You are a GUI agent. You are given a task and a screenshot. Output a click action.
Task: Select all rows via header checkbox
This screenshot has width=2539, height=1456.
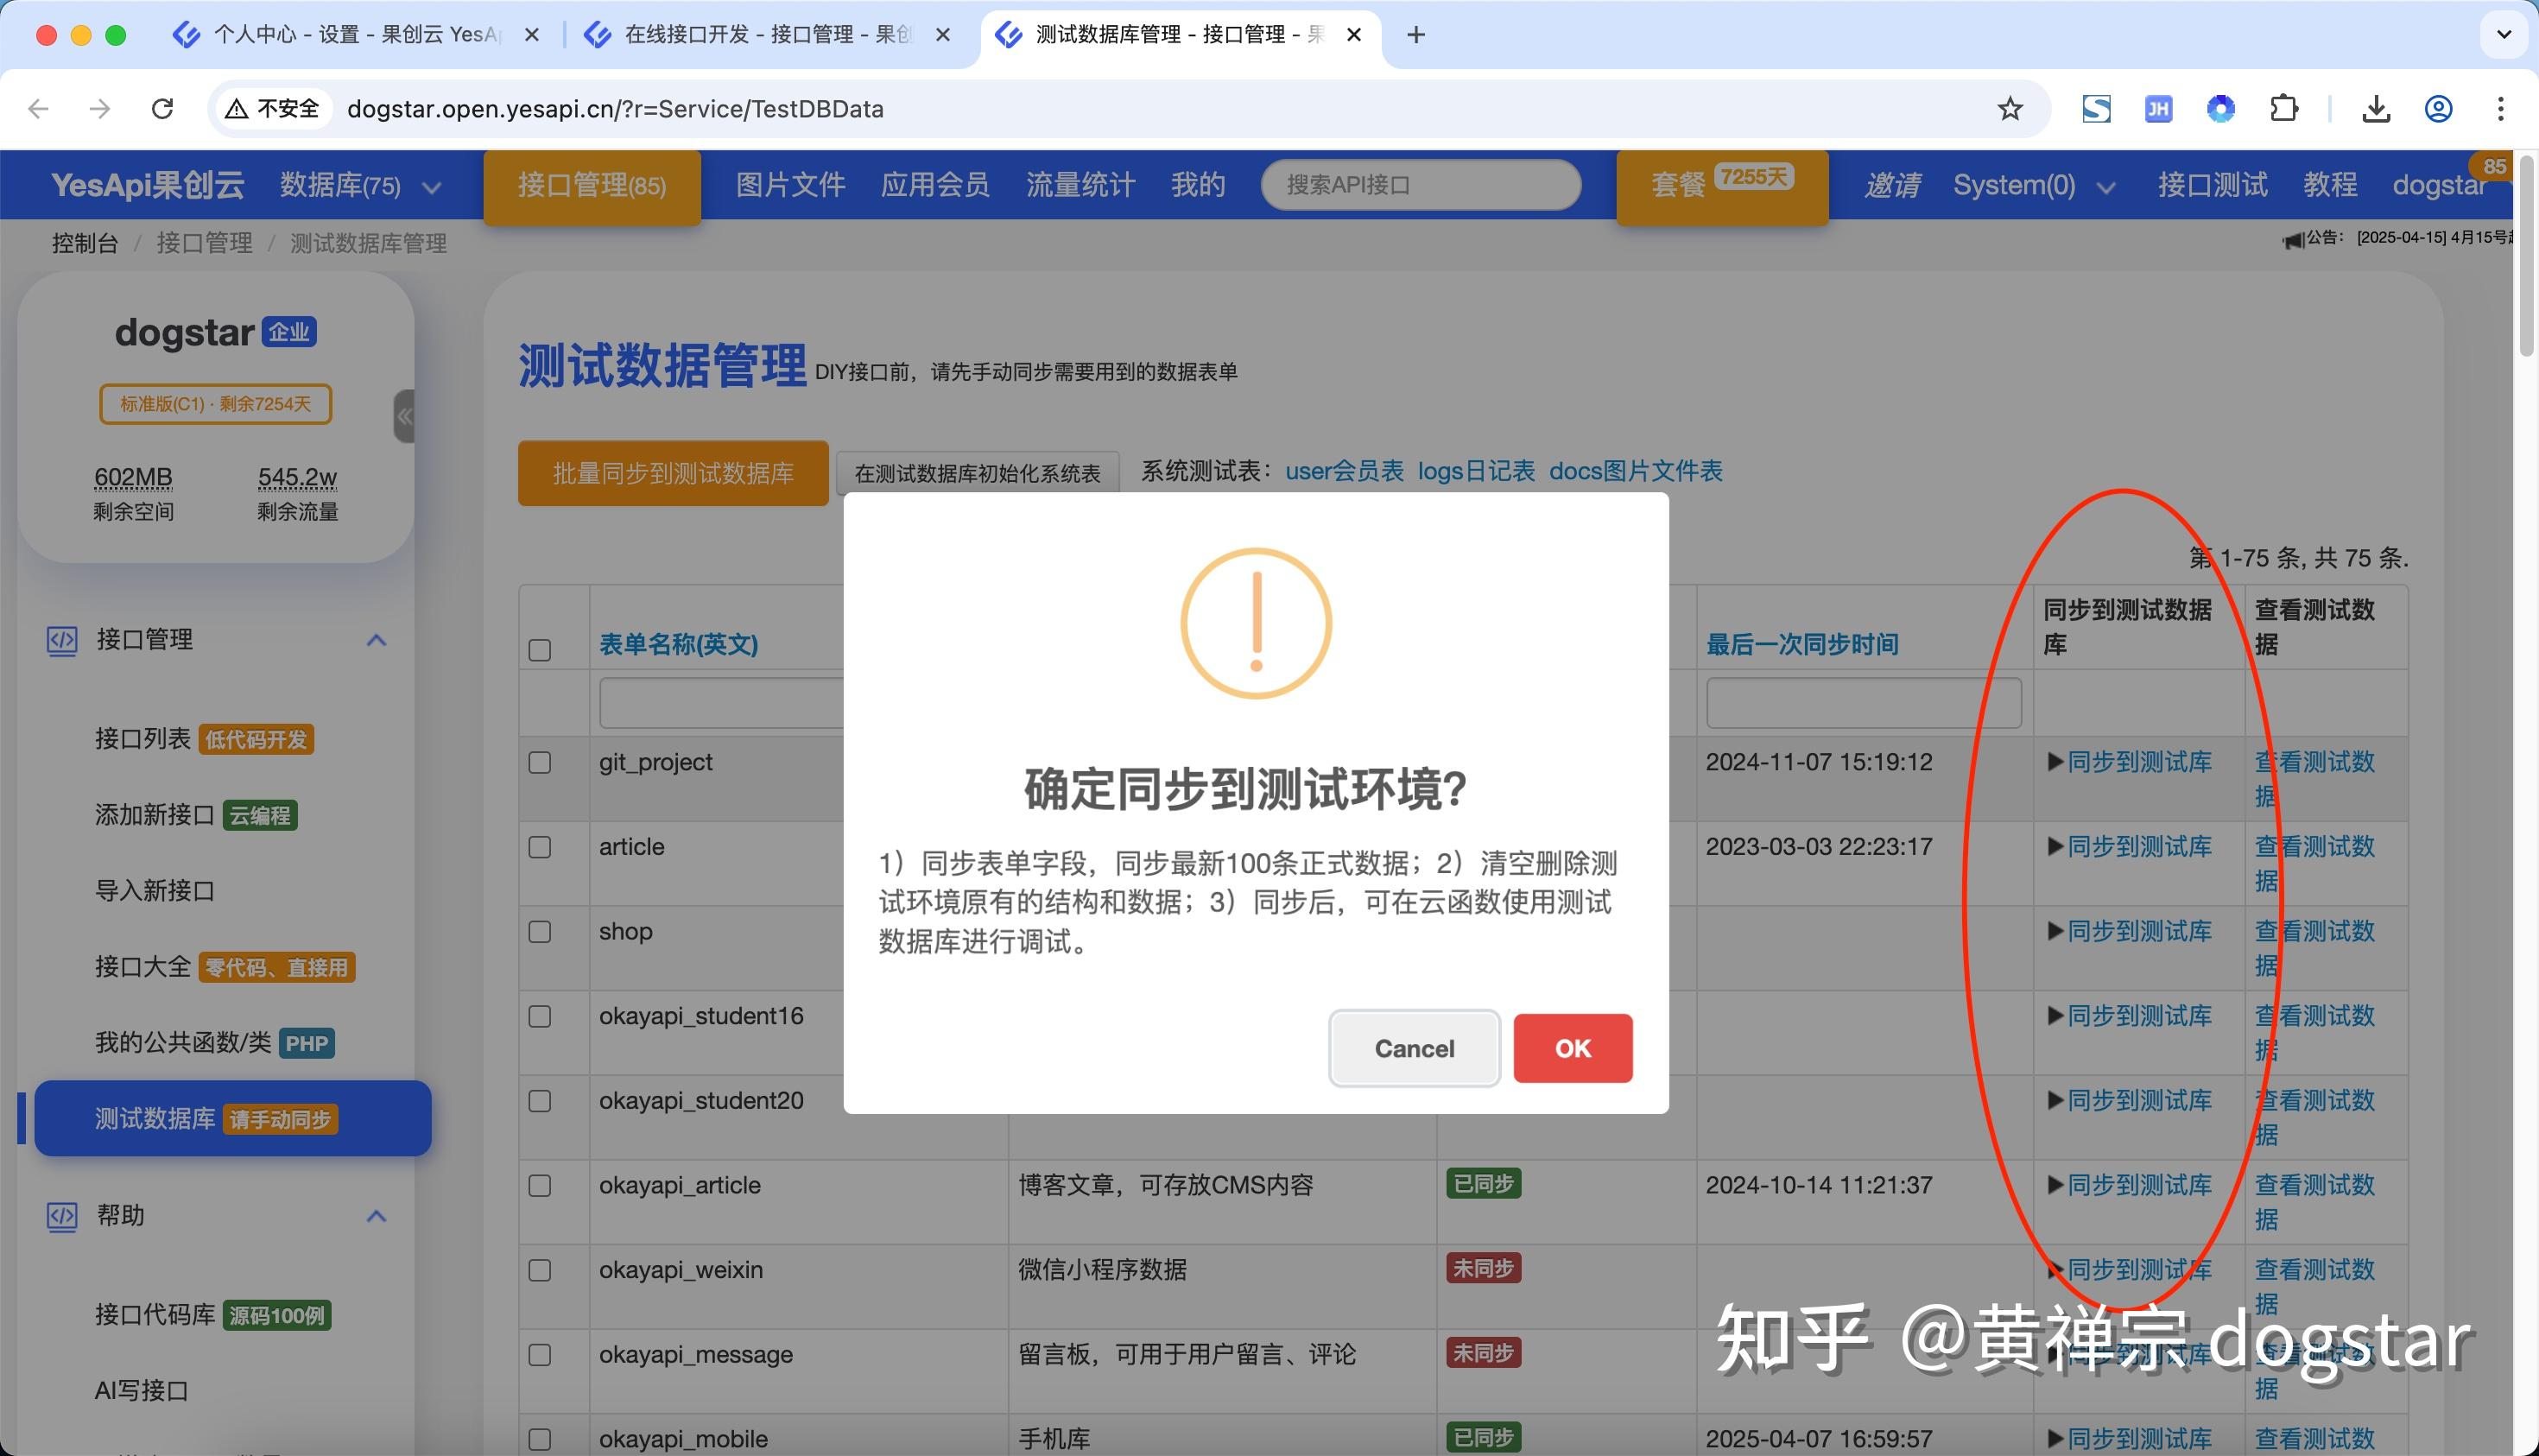coord(539,649)
